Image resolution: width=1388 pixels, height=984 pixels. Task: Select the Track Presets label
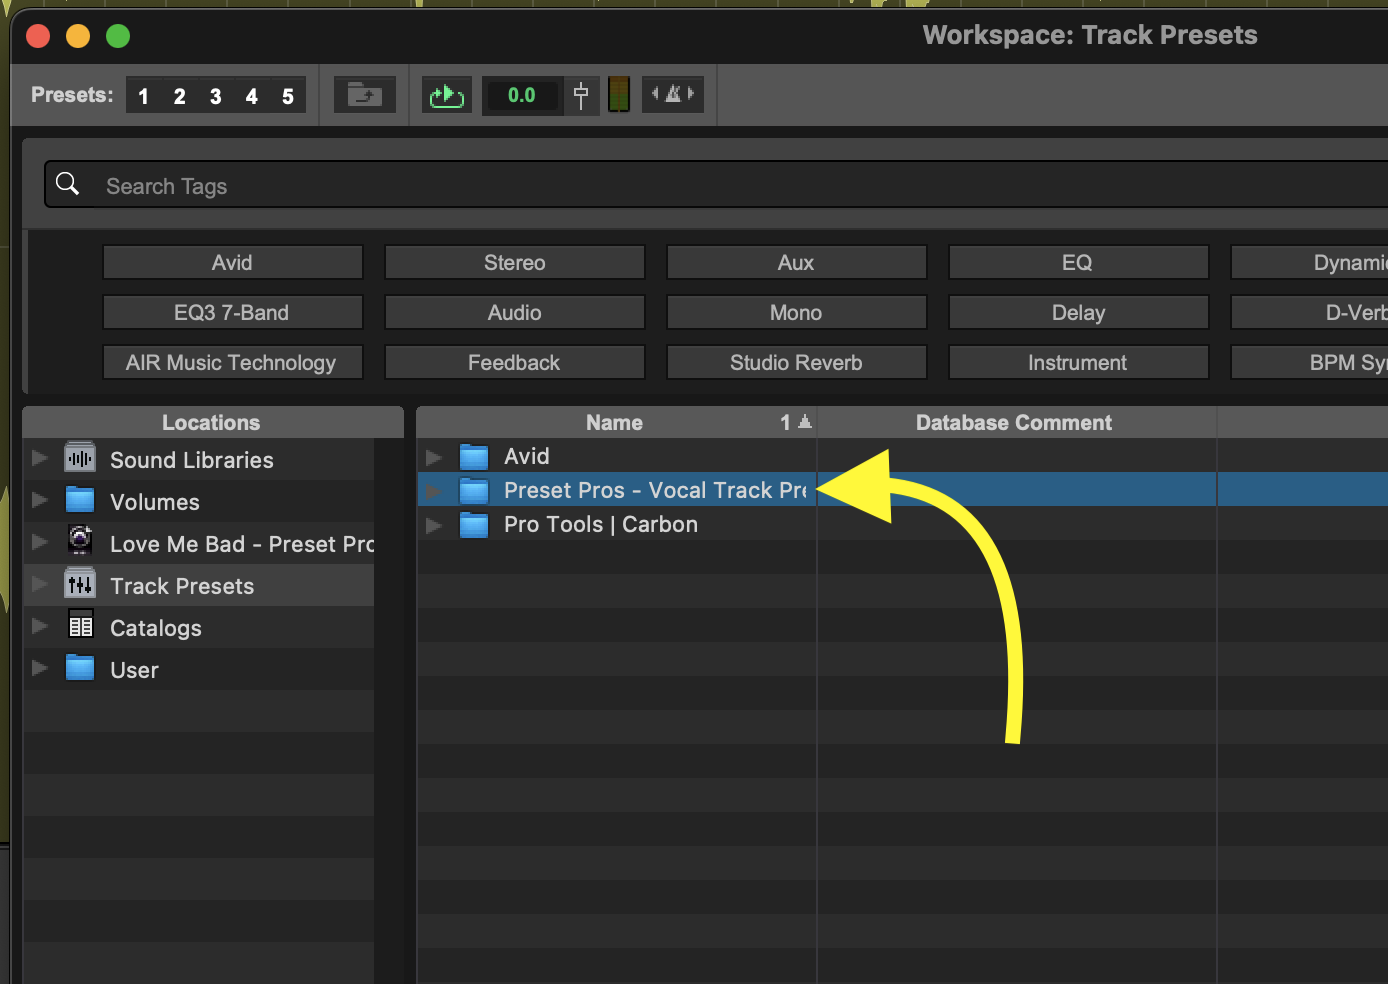coord(182,586)
